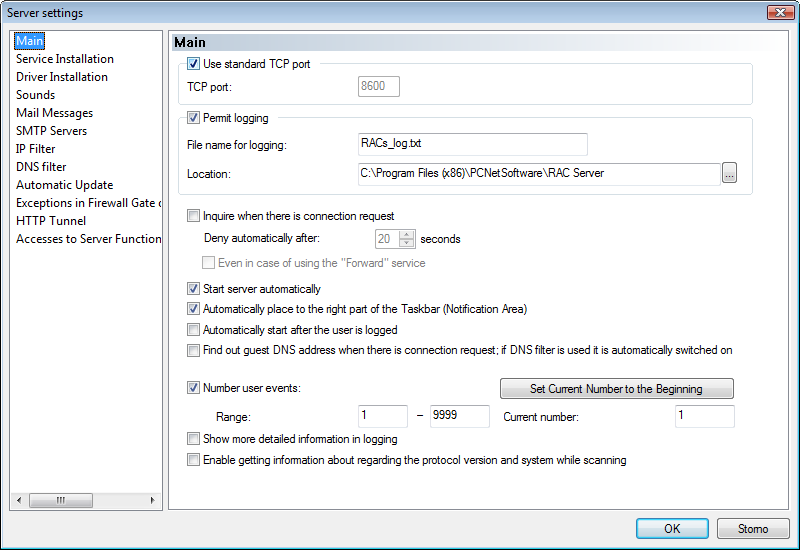Screen dimensions: 800x550
Task: Open the log location browse button
Action: coord(729,173)
